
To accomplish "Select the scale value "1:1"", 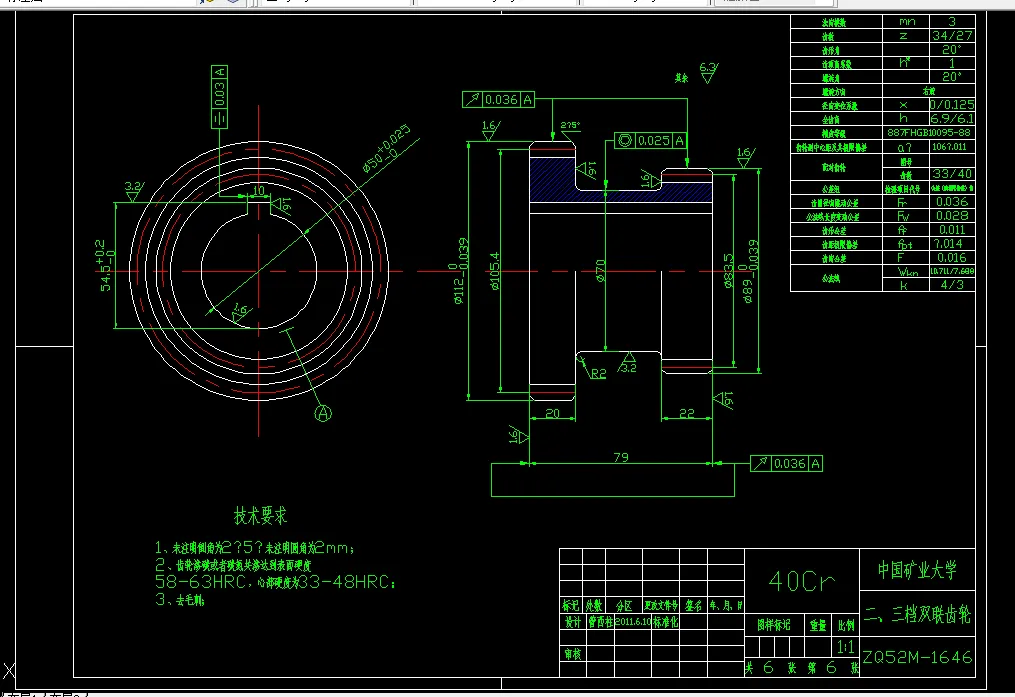I will tap(845, 647).
